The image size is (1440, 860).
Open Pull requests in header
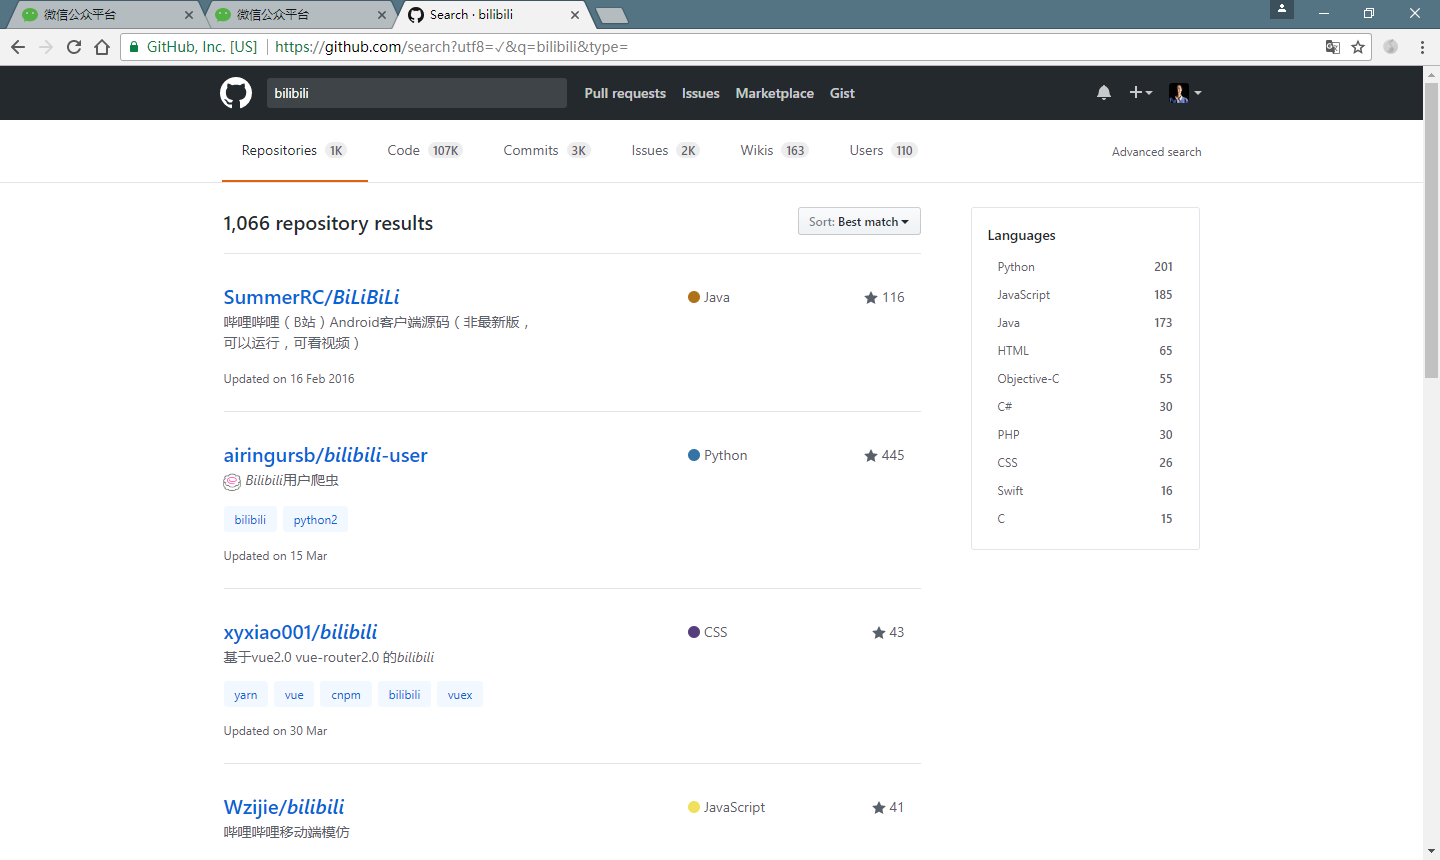(x=625, y=93)
